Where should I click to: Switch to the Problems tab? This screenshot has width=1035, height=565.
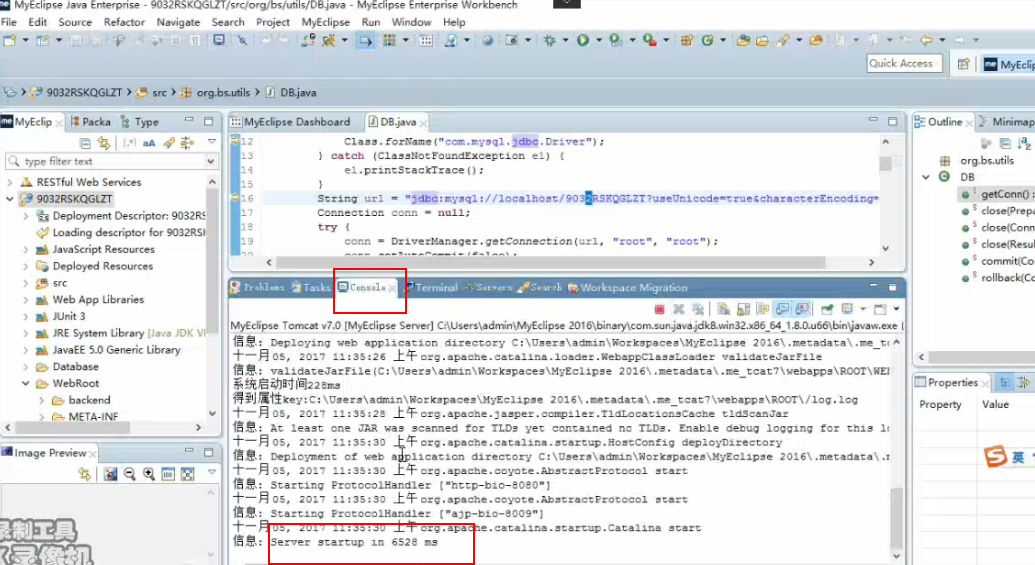257,288
